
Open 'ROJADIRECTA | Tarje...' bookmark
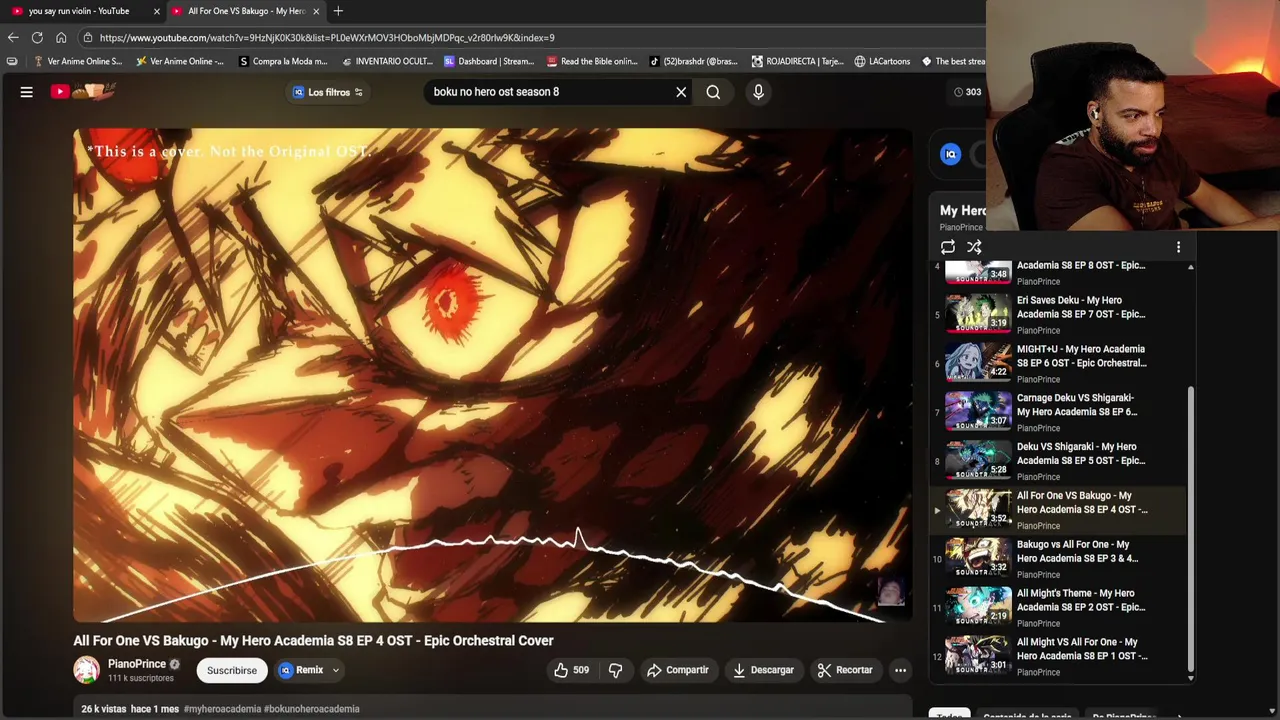click(797, 61)
